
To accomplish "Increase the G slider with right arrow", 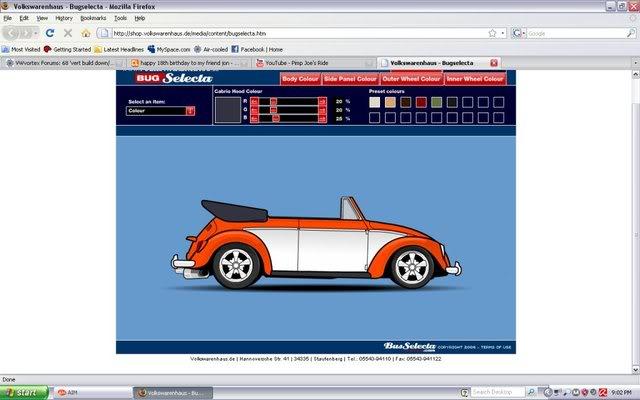I will (x=322, y=110).
